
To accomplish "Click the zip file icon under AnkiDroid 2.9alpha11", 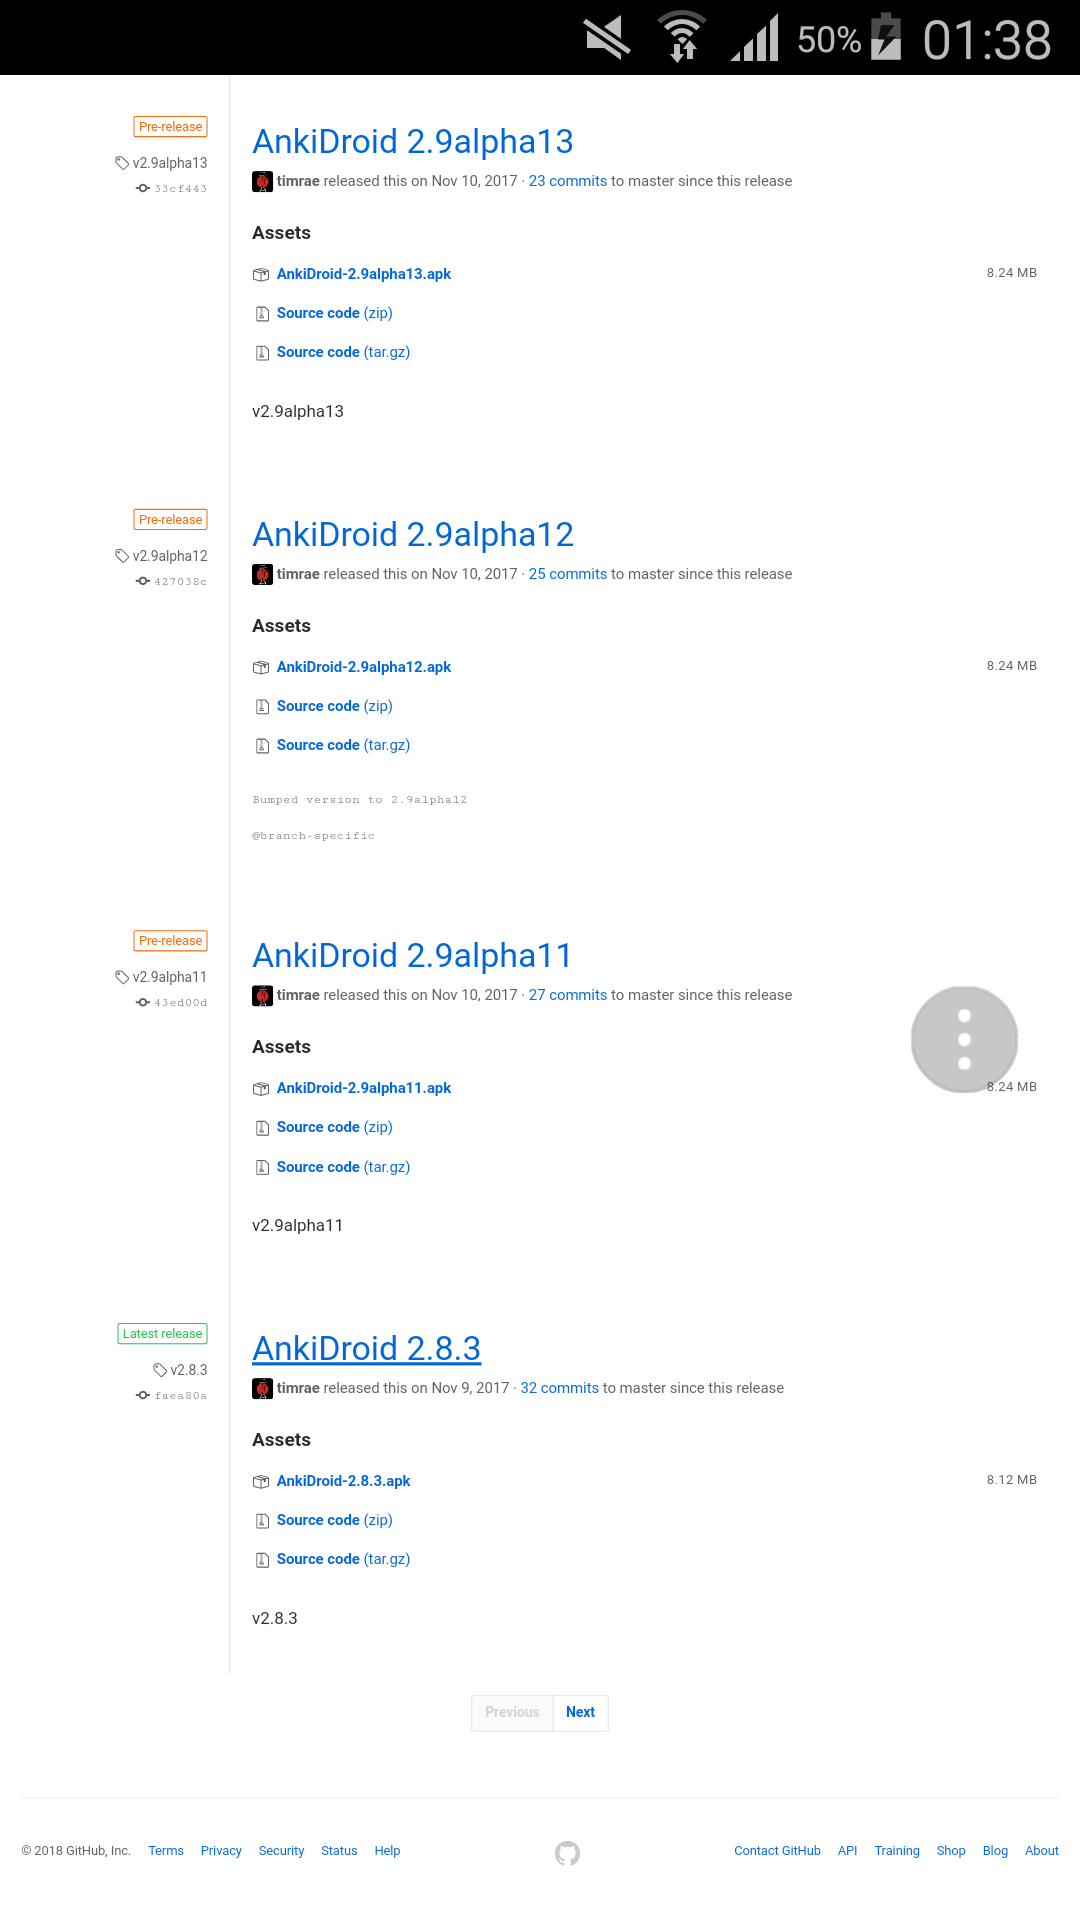I will click(x=262, y=1128).
